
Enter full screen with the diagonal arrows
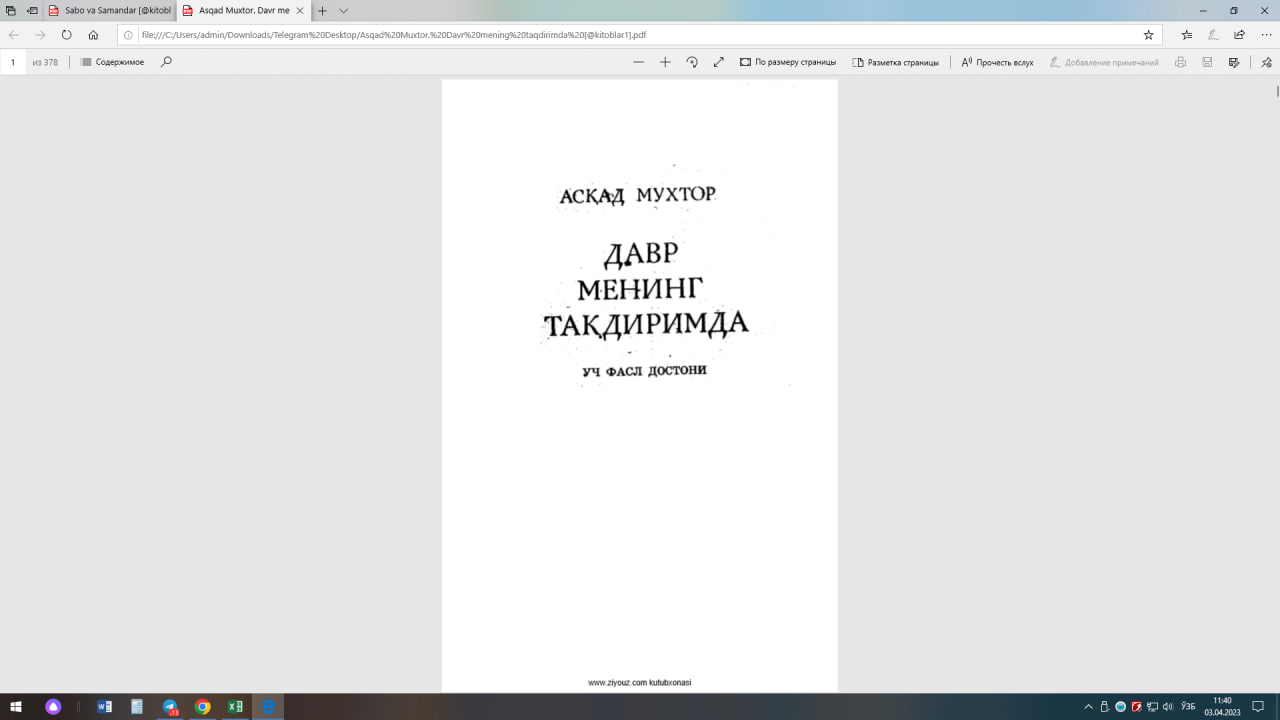[x=718, y=62]
